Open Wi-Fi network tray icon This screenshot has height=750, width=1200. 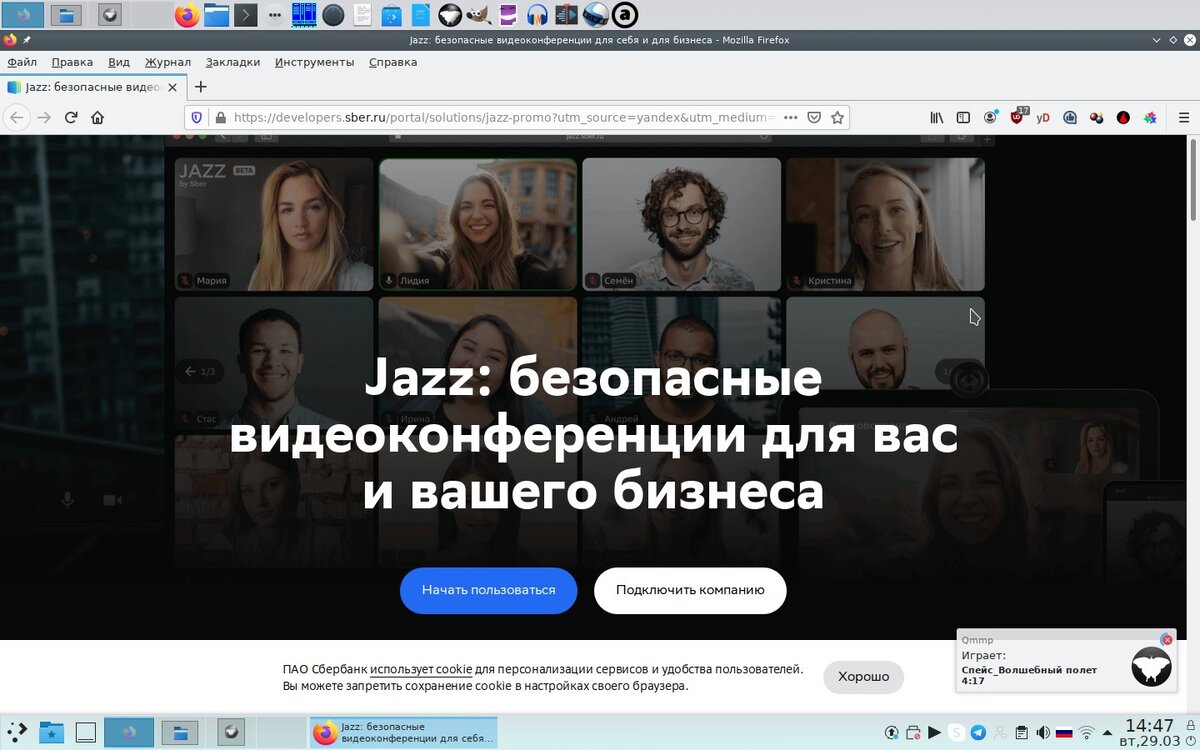pyautogui.click(x=1087, y=732)
